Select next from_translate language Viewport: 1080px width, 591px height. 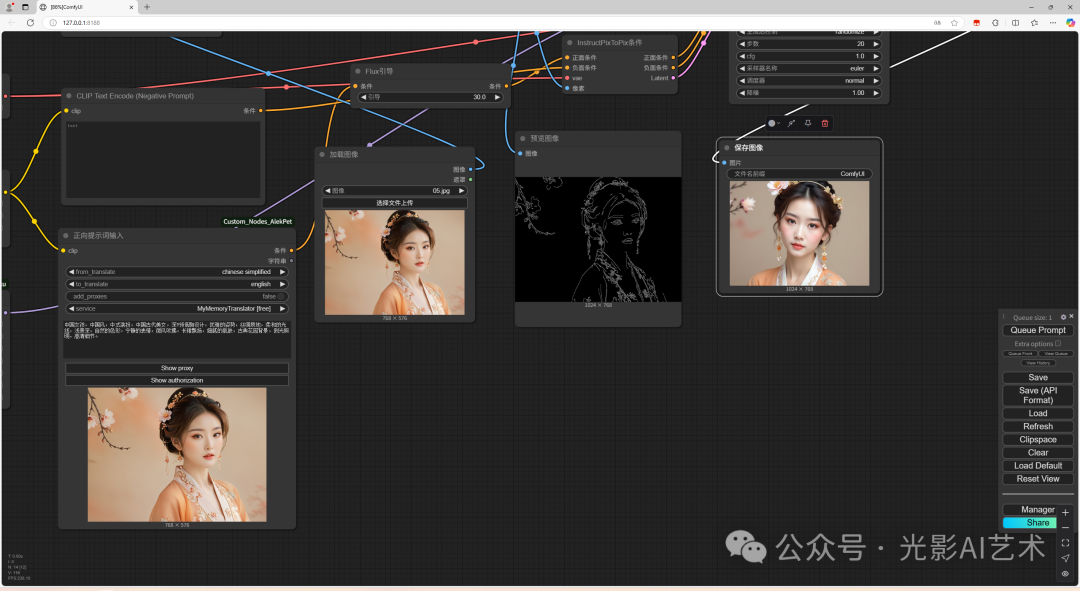[x=282, y=271]
